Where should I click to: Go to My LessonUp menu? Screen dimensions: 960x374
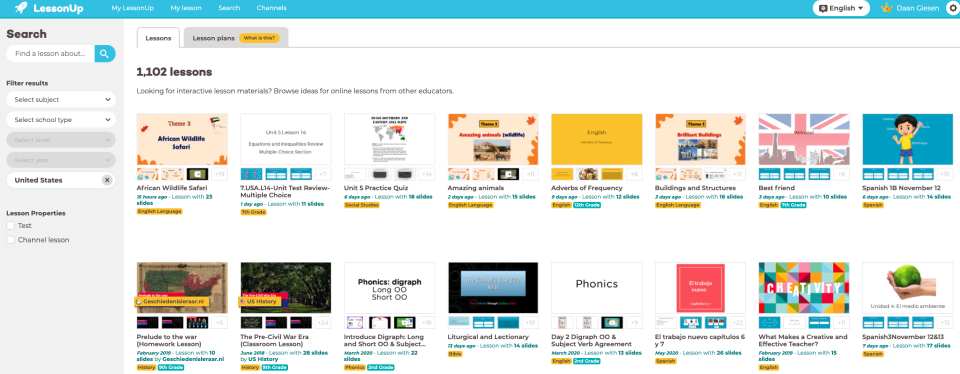click(133, 8)
